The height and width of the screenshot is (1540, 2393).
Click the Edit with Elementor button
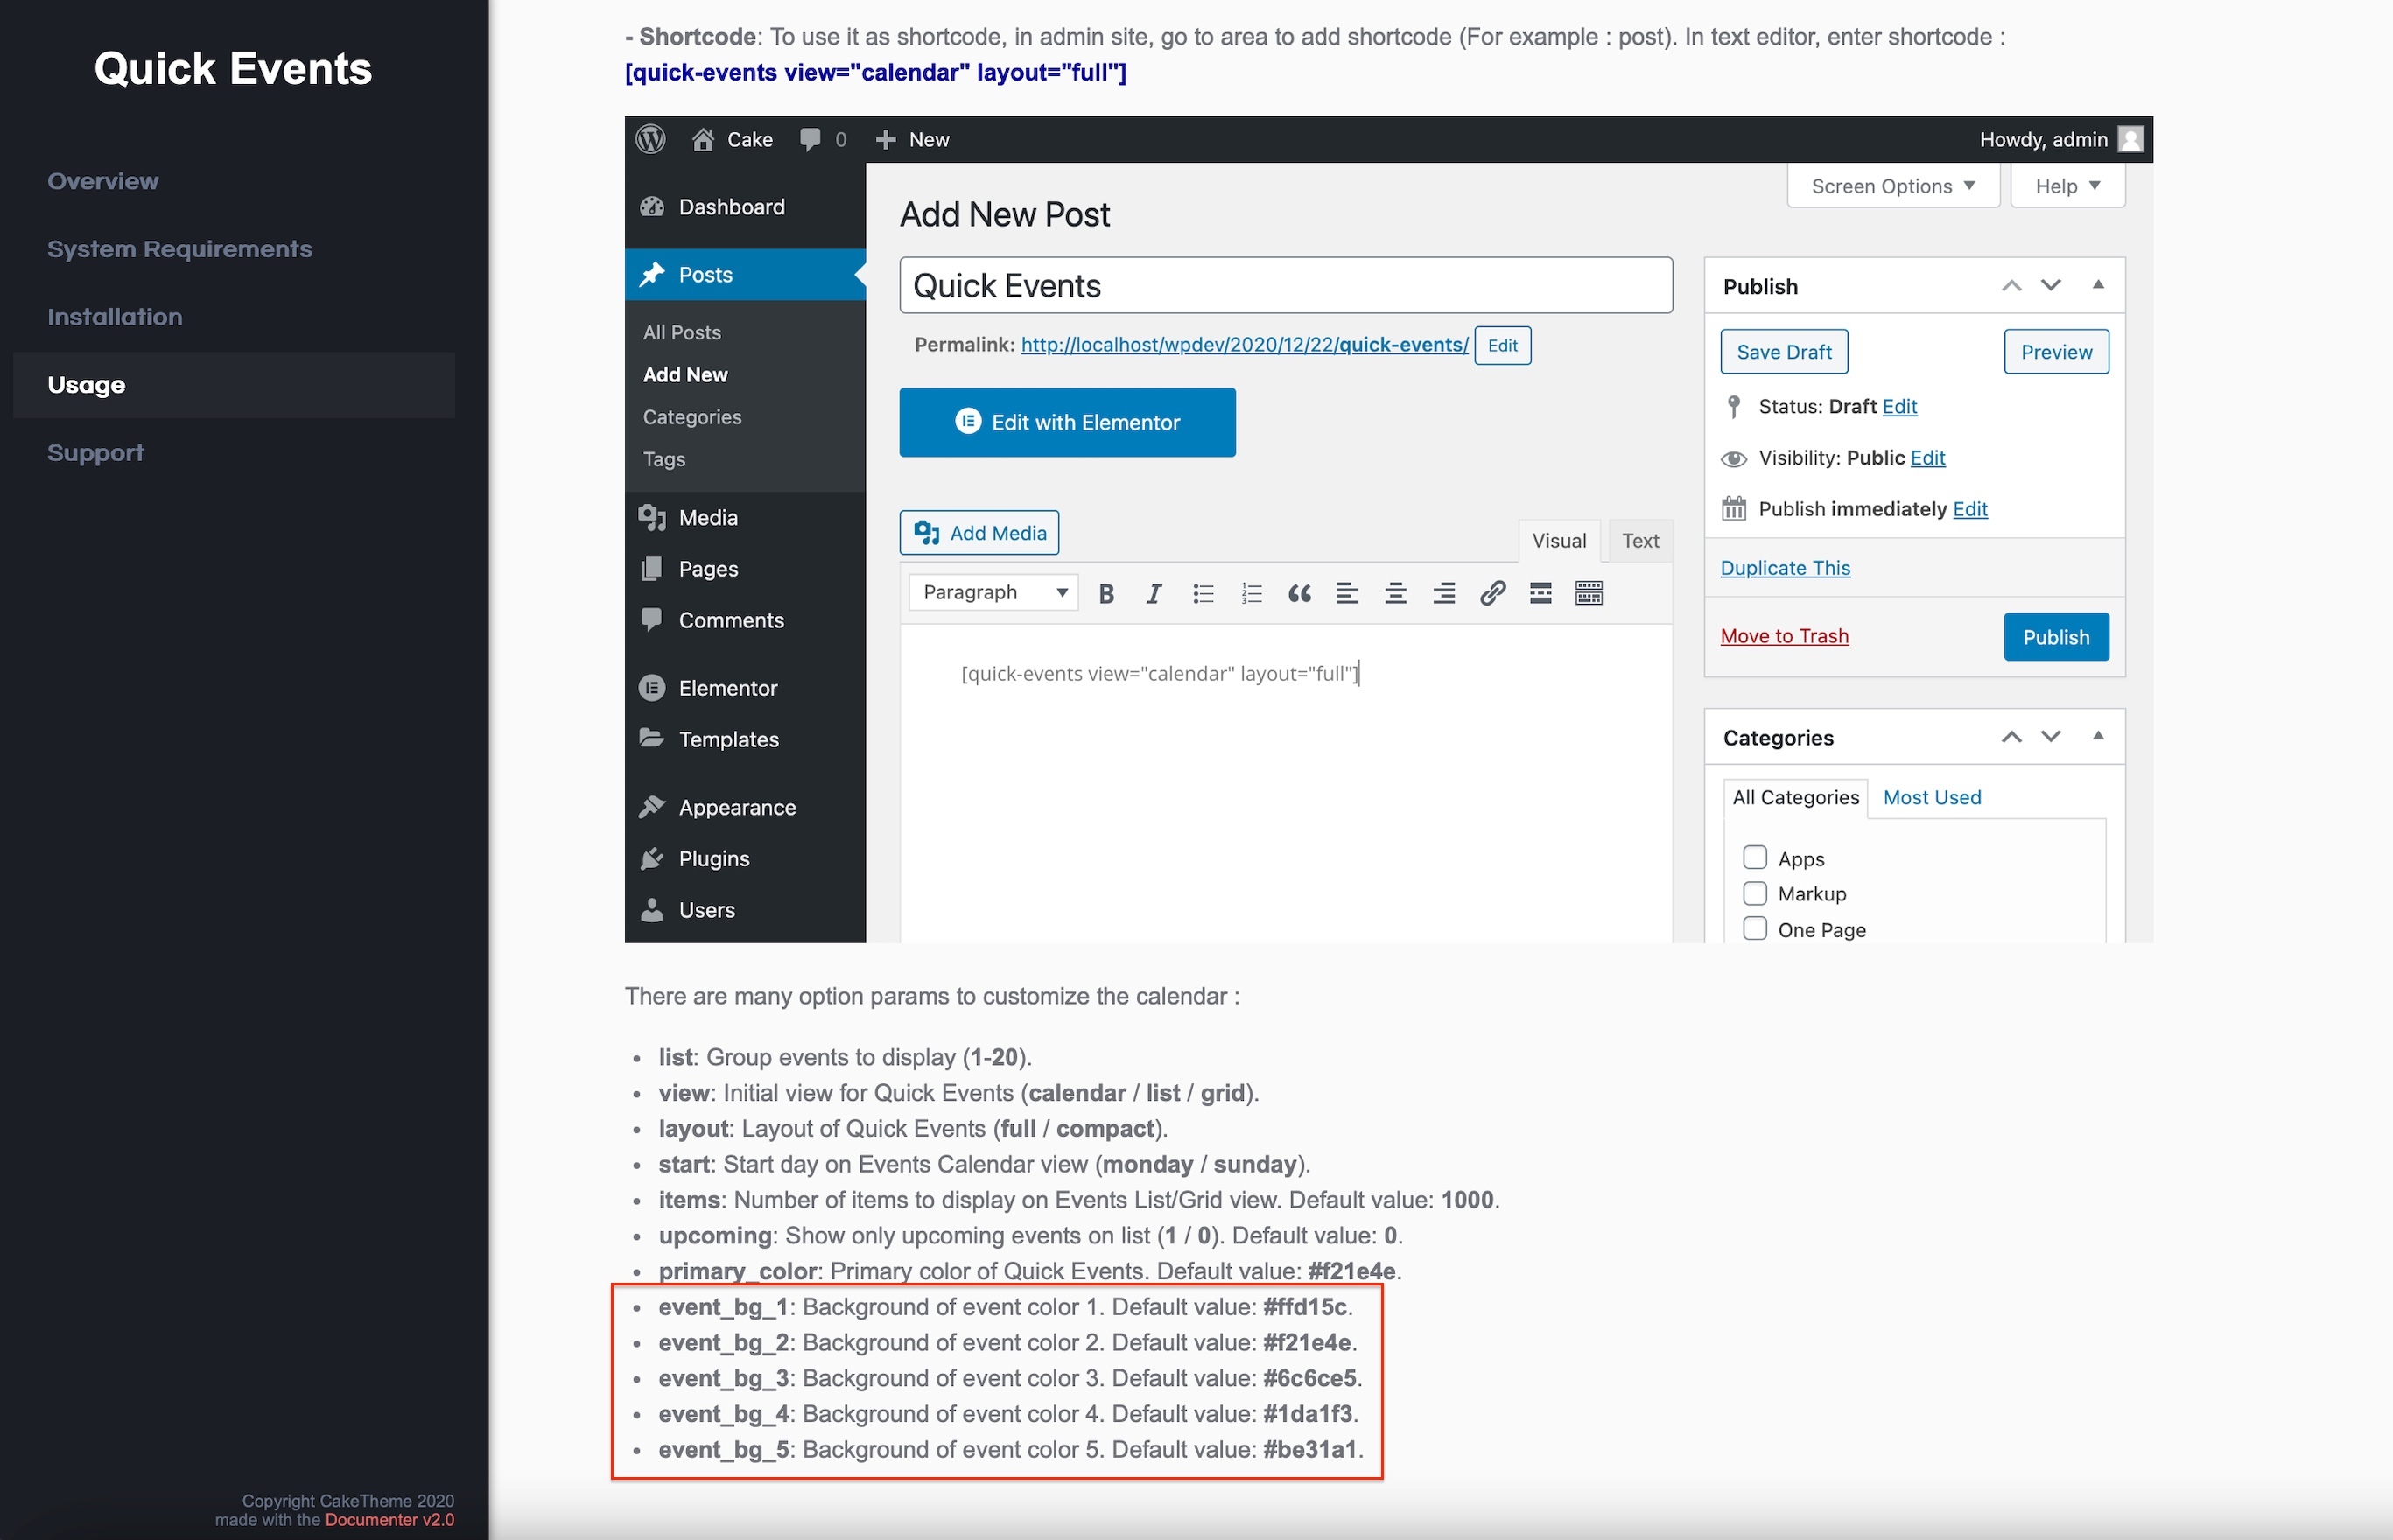(1067, 422)
